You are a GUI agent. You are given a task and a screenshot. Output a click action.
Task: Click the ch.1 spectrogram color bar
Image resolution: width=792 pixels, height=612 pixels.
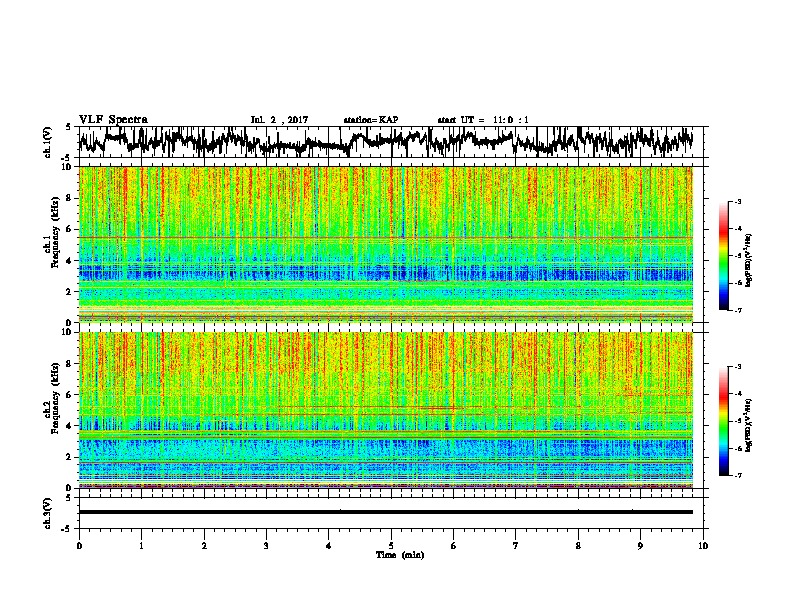click(x=723, y=256)
